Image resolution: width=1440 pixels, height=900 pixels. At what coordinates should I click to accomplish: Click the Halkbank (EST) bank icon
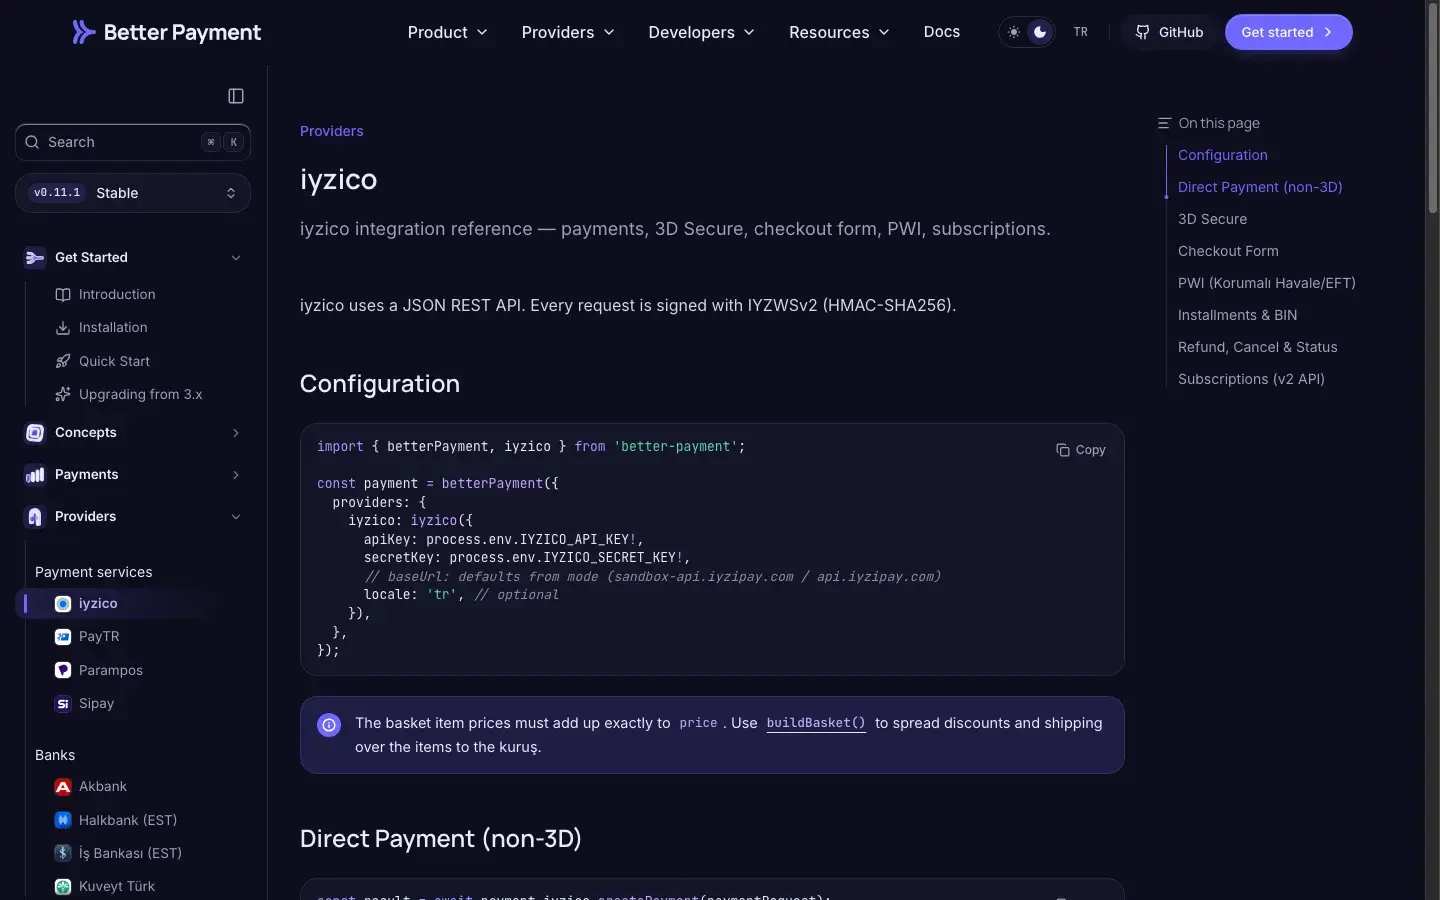tap(63, 821)
